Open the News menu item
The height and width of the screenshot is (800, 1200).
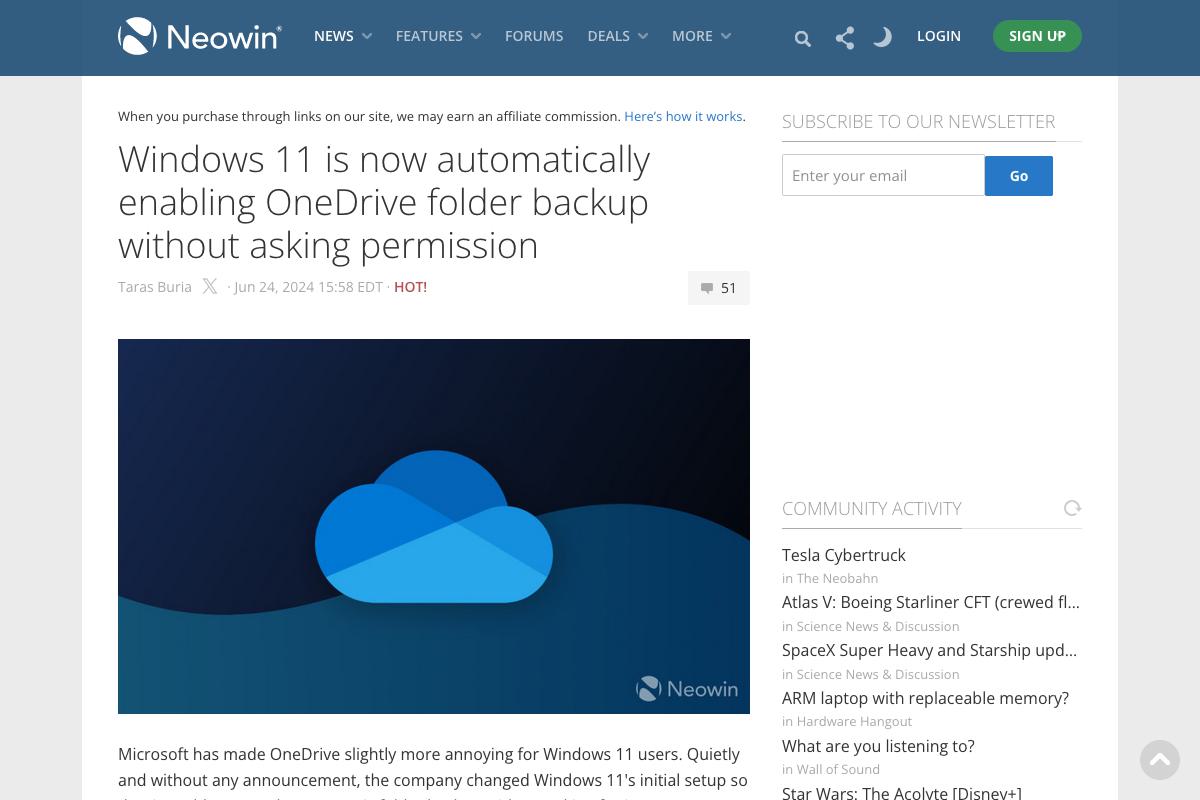[x=334, y=36]
